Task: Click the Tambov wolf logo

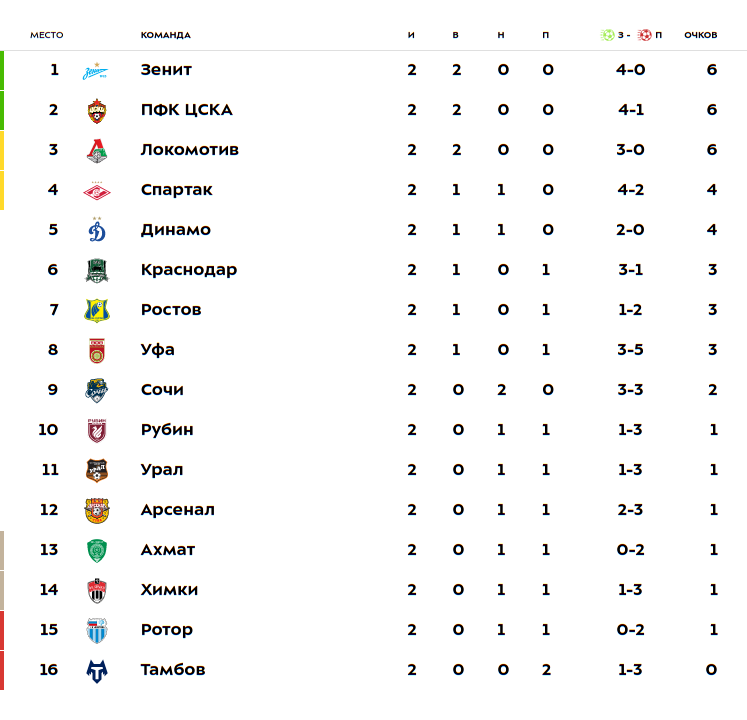Action: click(97, 670)
